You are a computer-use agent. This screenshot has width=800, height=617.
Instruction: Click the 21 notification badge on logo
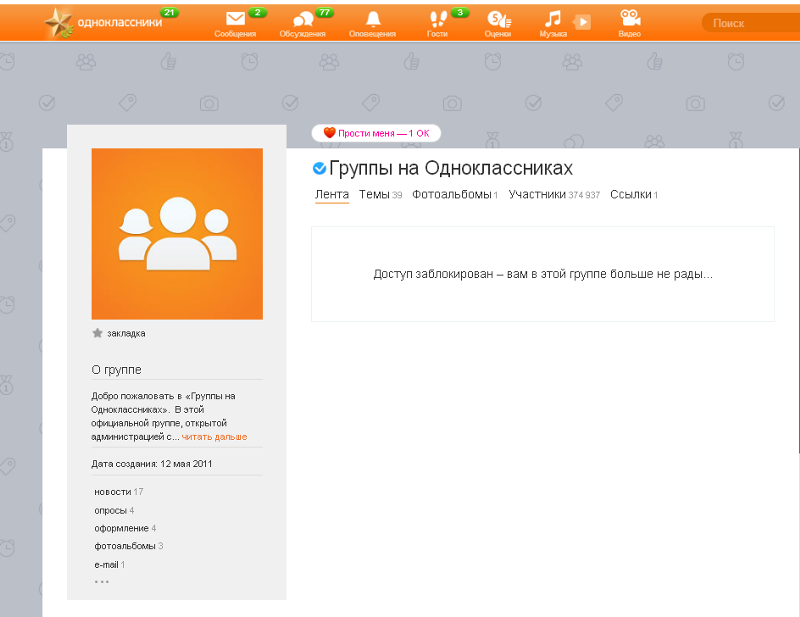pos(169,12)
